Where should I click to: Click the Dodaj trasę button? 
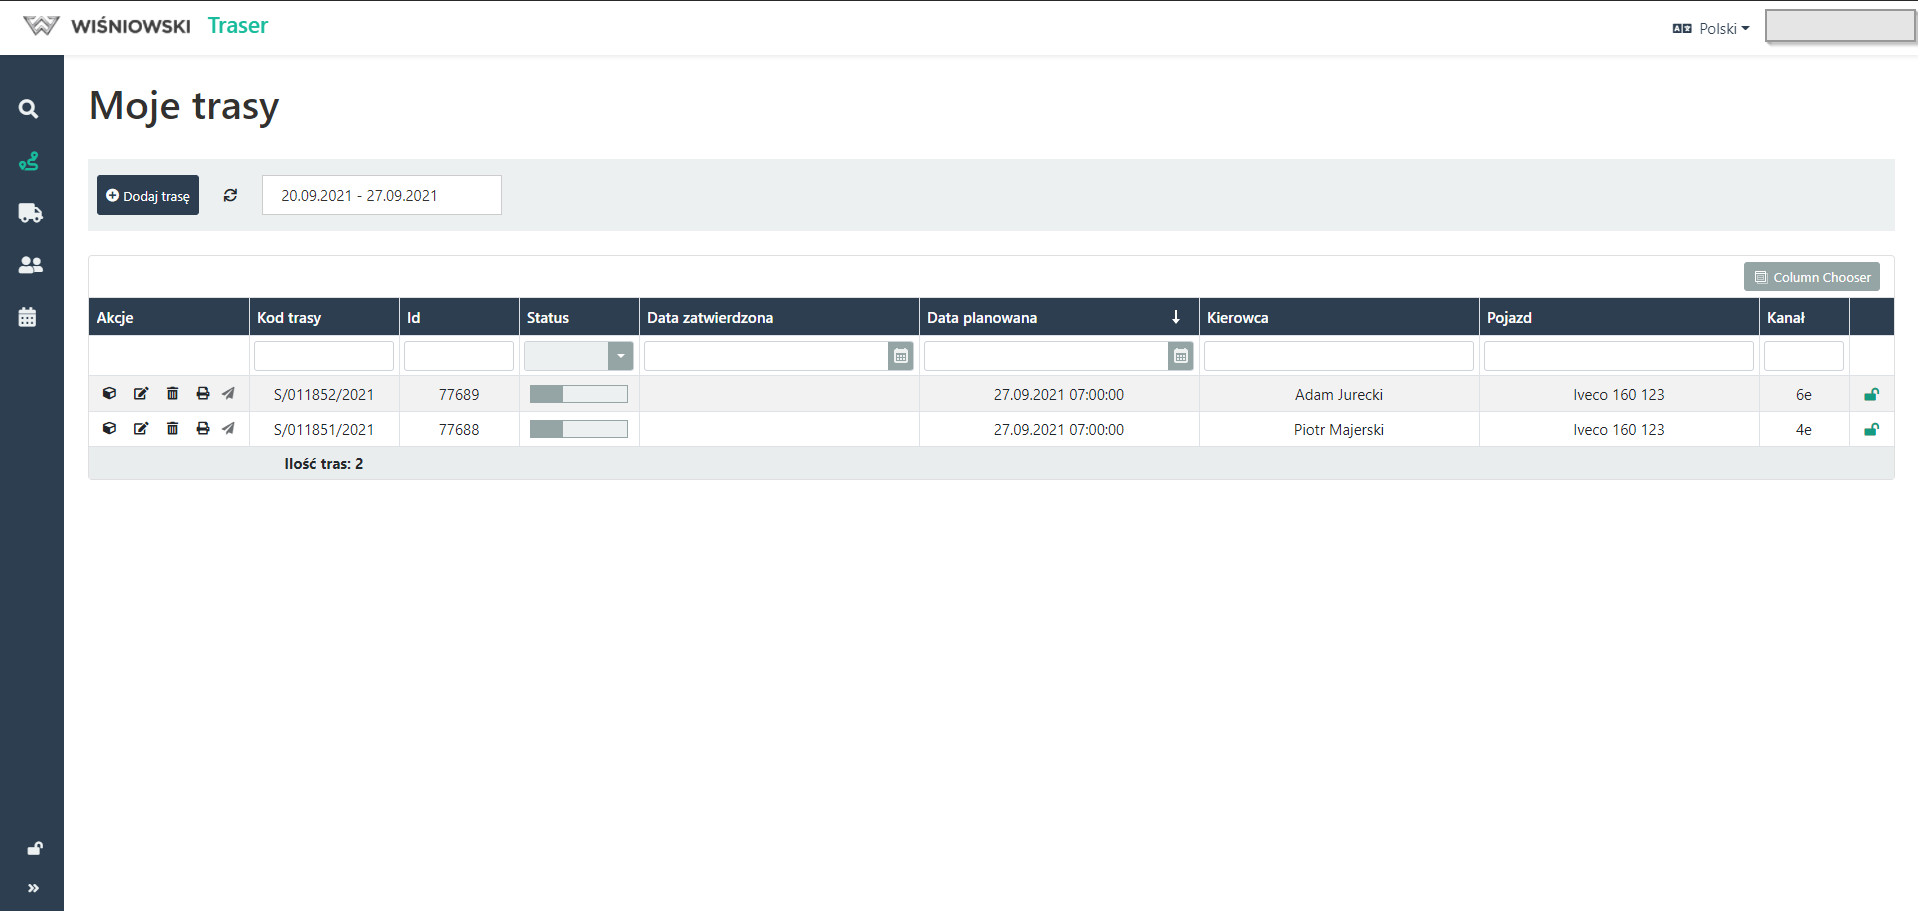pyautogui.click(x=148, y=196)
